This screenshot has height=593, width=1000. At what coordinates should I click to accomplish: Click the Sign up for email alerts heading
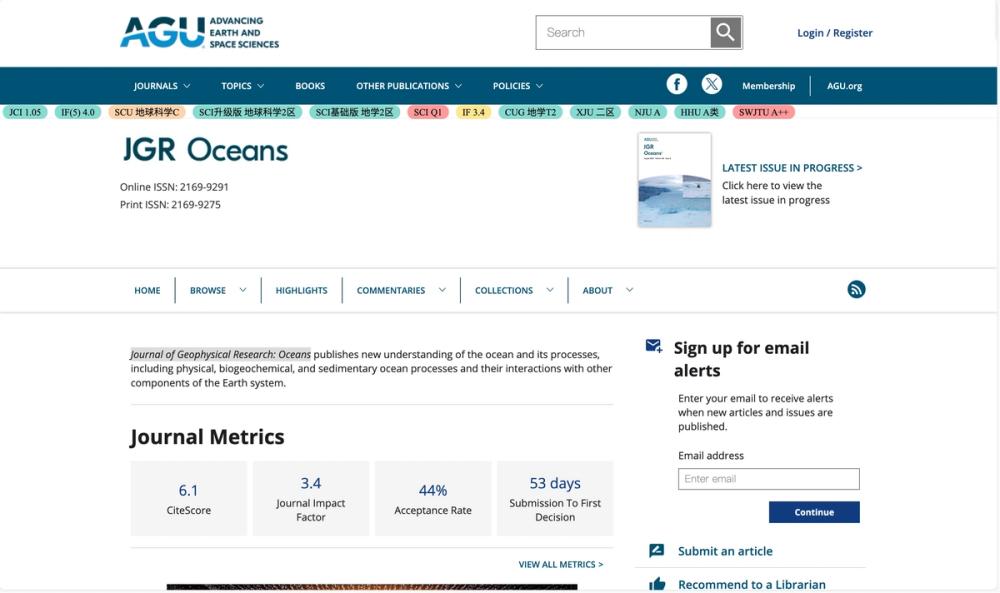click(x=741, y=359)
